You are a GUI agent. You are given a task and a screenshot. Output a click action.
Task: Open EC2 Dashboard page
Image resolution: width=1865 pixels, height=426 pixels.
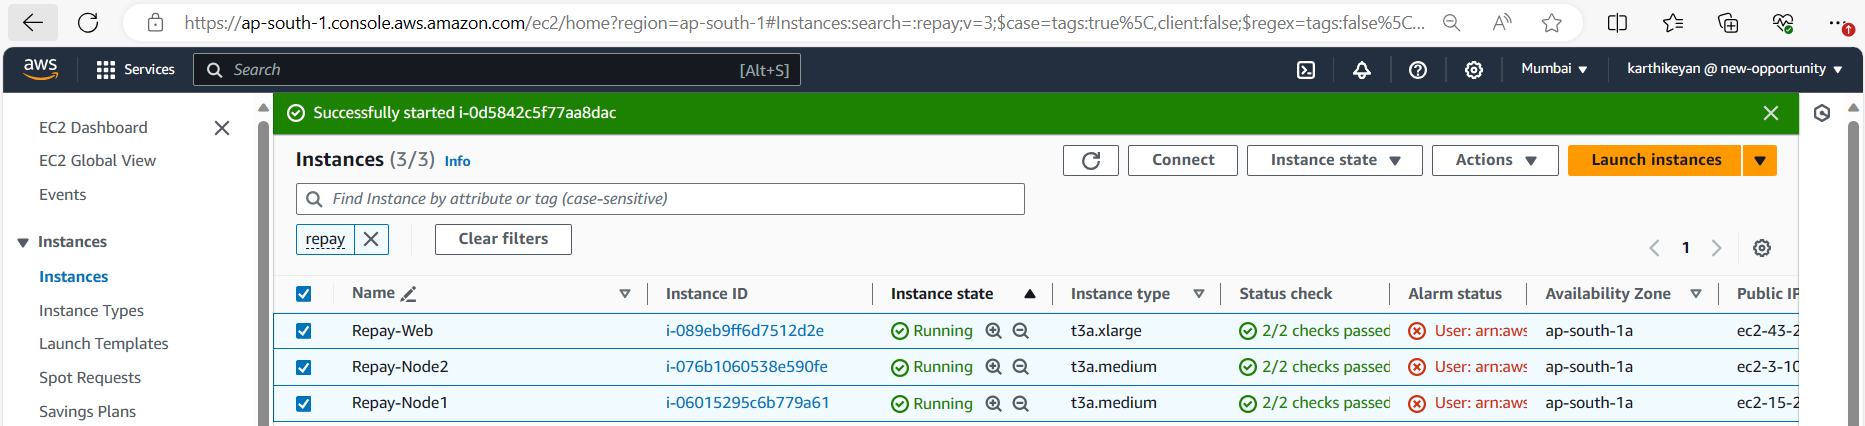pos(93,127)
